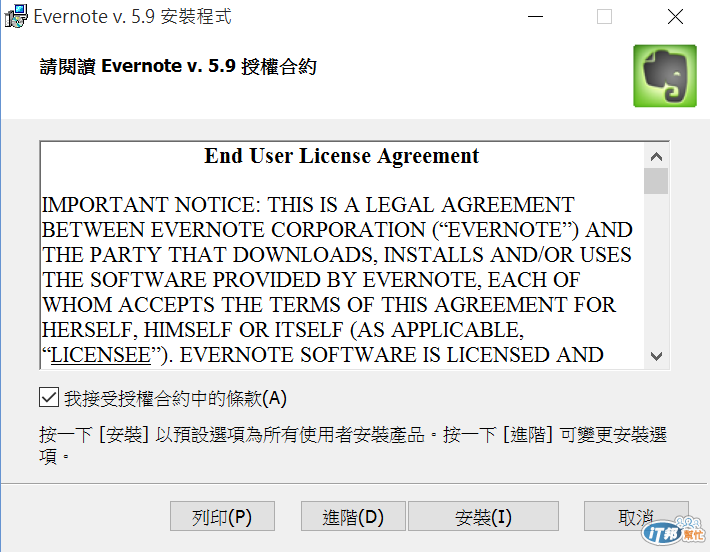Uncheck the 我接受授權合約中的條款(A) checkbox
710x552 pixels.
pos(49,397)
